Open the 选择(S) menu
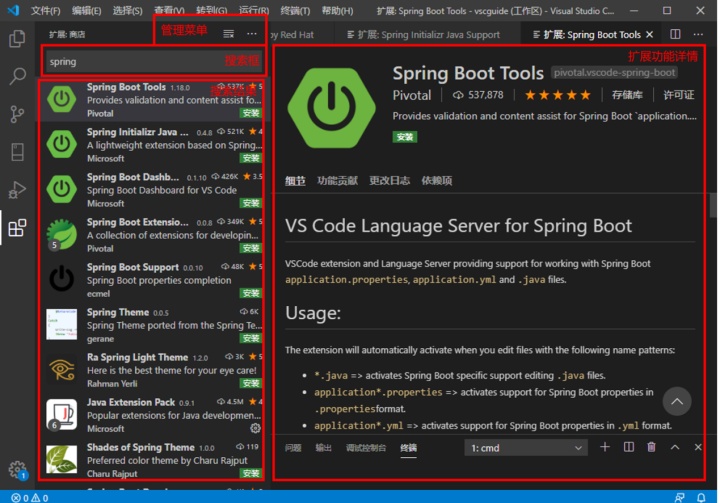Screen dimensions: 720x503 coord(127,11)
